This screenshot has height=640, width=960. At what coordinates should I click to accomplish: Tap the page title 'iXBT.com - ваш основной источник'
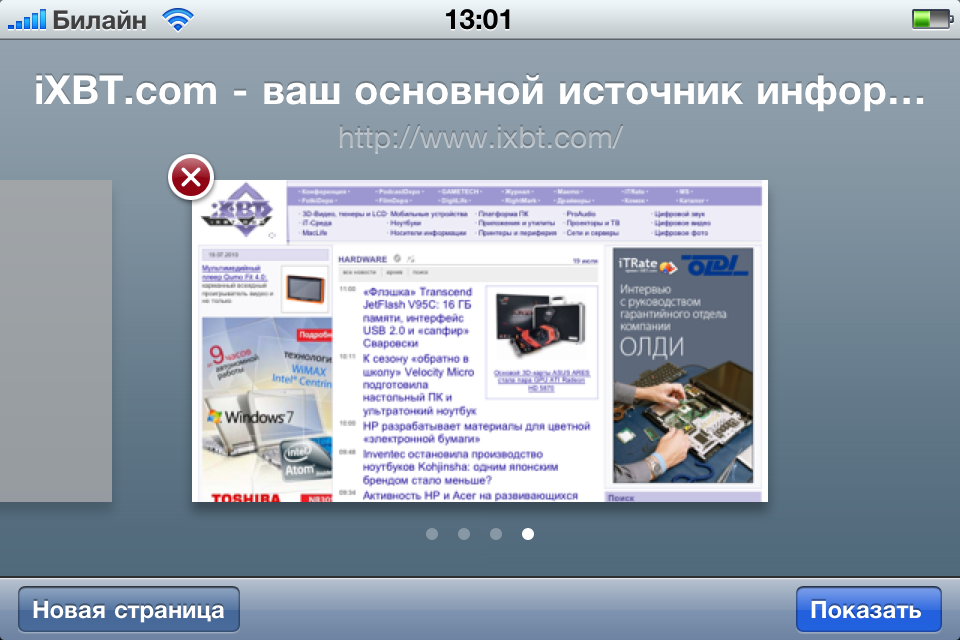click(479, 91)
